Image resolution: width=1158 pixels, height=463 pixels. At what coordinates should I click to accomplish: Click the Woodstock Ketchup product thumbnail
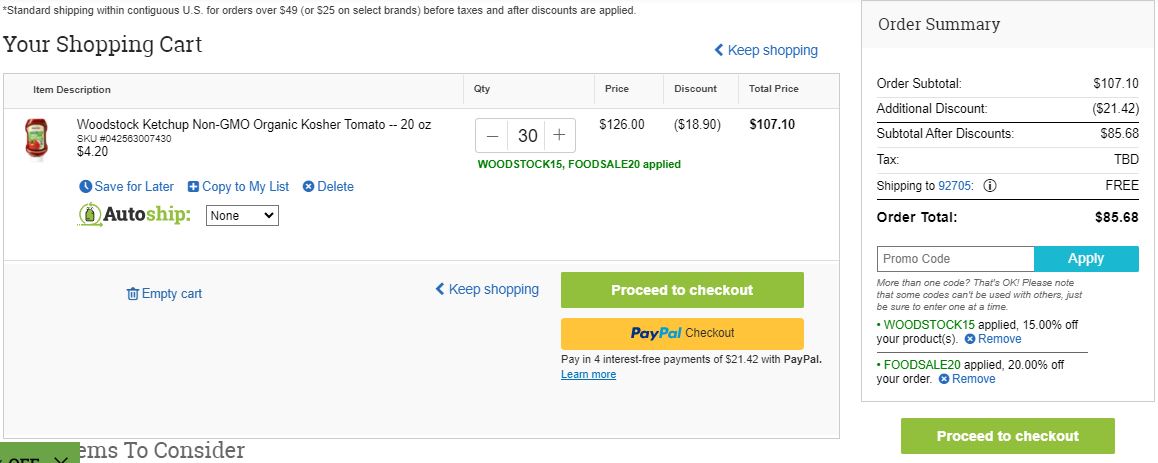tap(36, 140)
